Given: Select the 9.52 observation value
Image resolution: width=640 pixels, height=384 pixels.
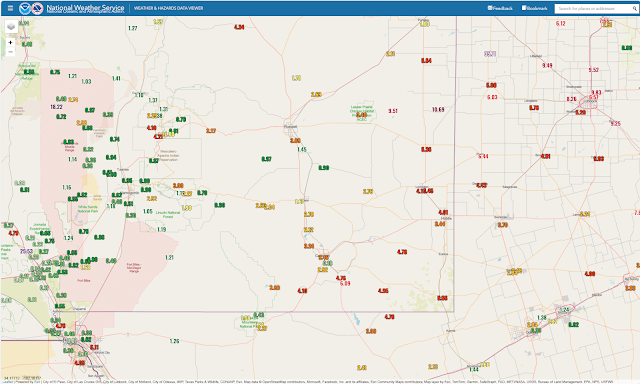Looking at the screenshot, I should click(x=594, y=70).
